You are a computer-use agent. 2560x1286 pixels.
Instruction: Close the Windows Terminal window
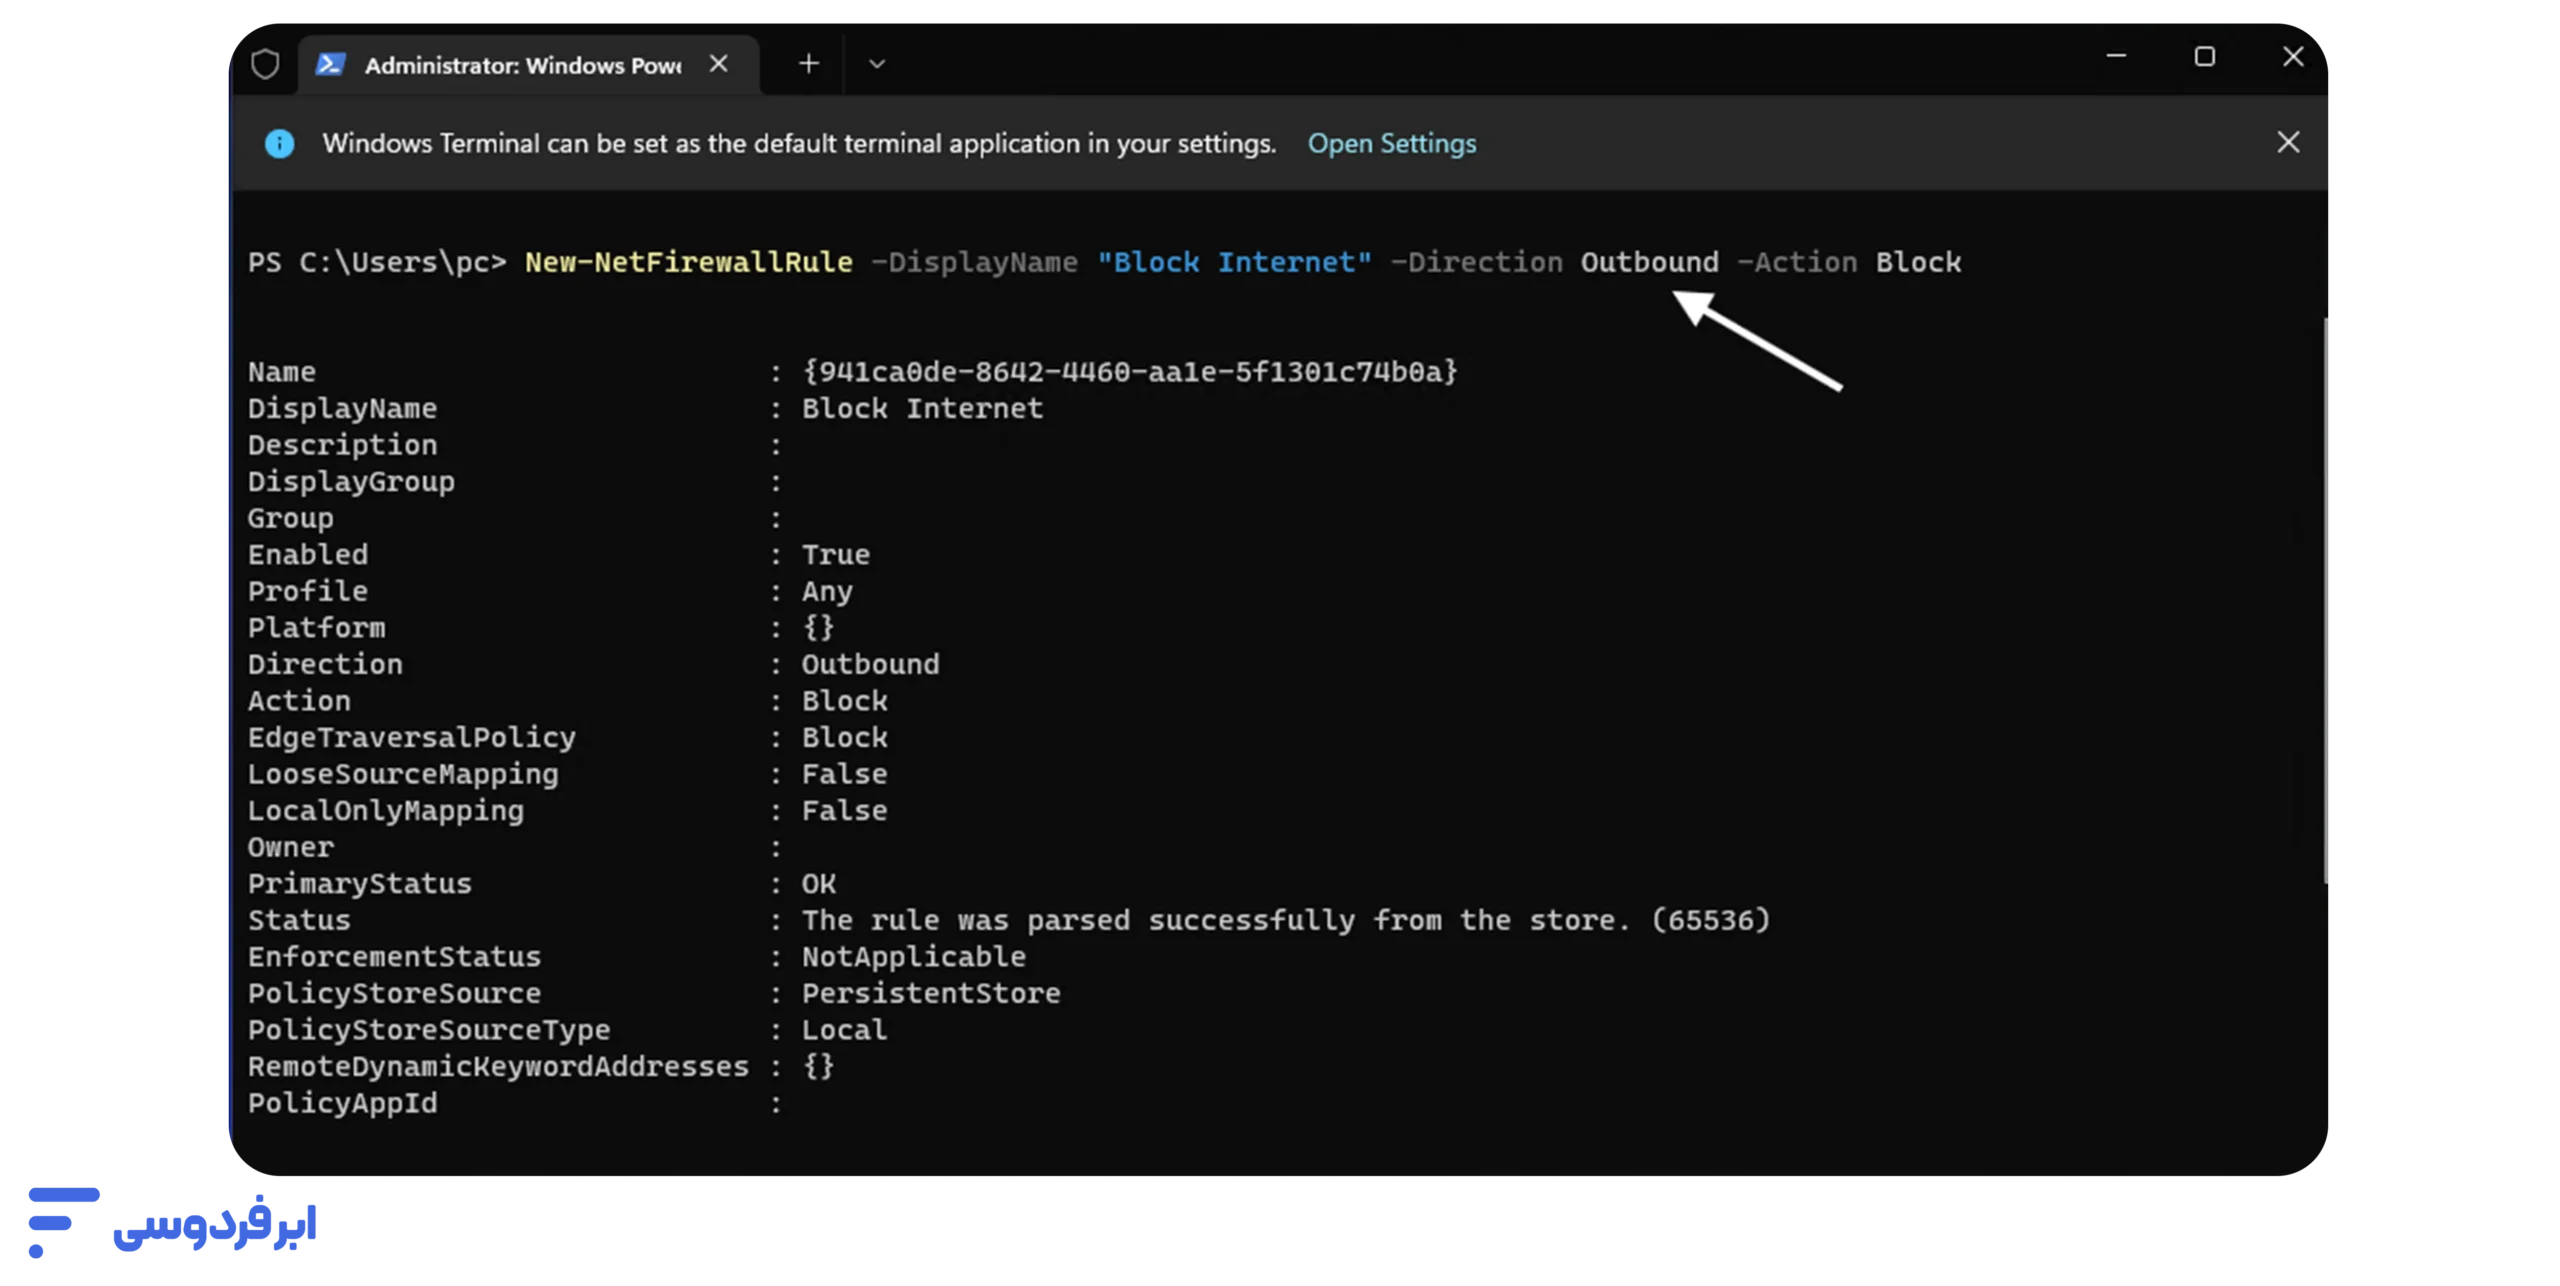coord(2293,57)
